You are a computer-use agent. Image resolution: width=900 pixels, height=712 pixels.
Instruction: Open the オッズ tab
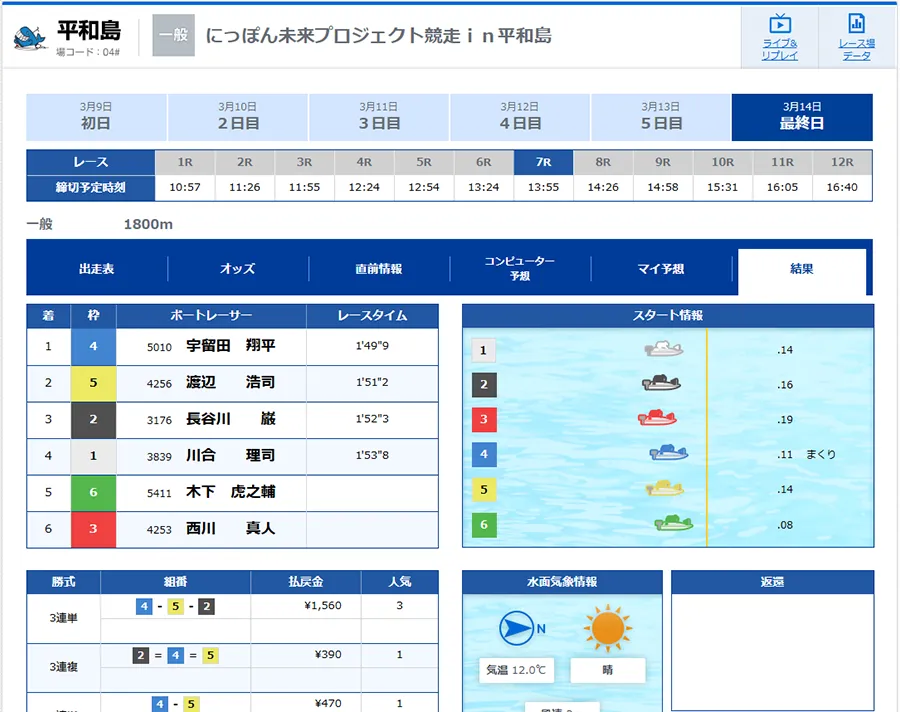pyautogui.click(x=238, y=269)
